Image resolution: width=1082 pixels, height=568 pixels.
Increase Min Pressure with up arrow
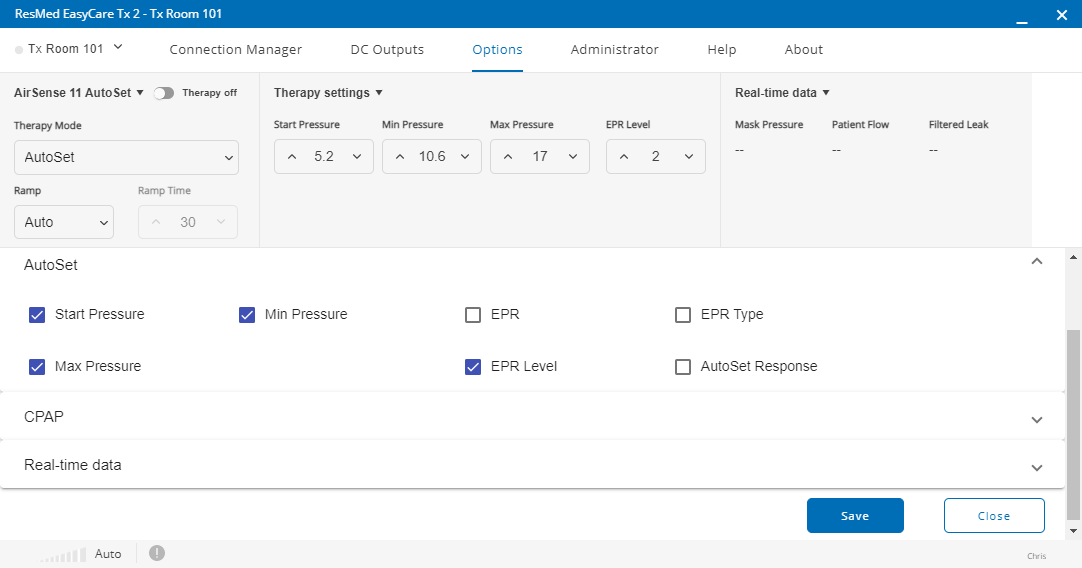[x=400, y=157]
